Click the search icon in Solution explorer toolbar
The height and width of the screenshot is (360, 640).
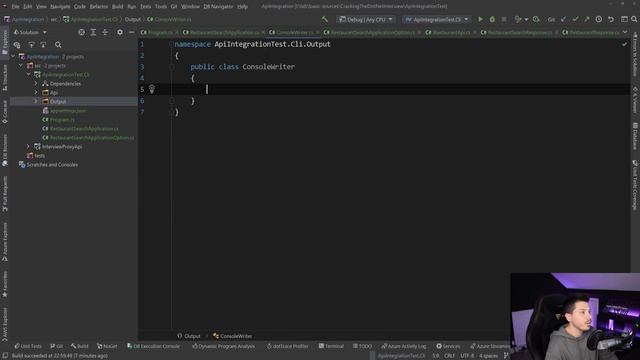(58, 45)
